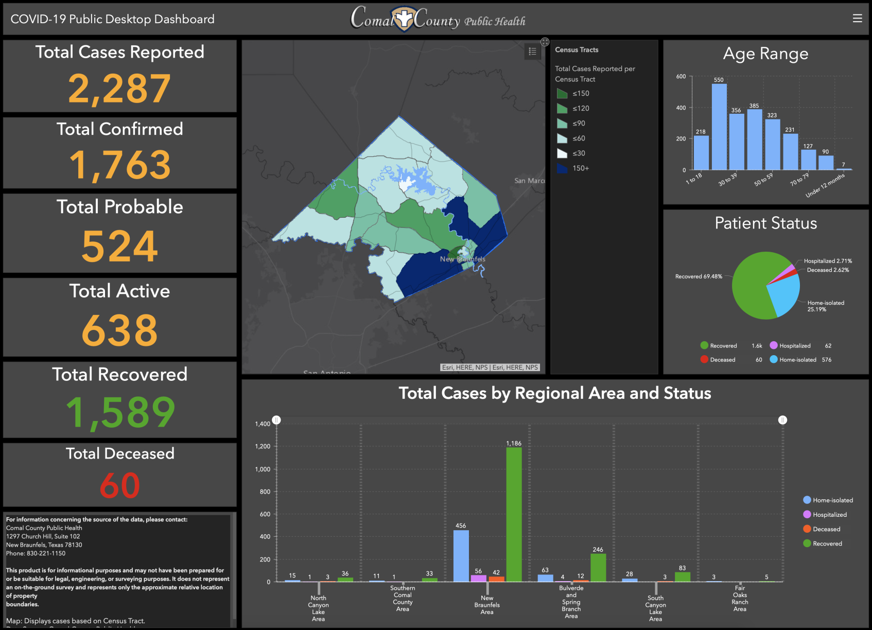Toggle Hospitalized in Patient Status pie legend
Screen dimensions: 872x630
(x=790, y=345)
